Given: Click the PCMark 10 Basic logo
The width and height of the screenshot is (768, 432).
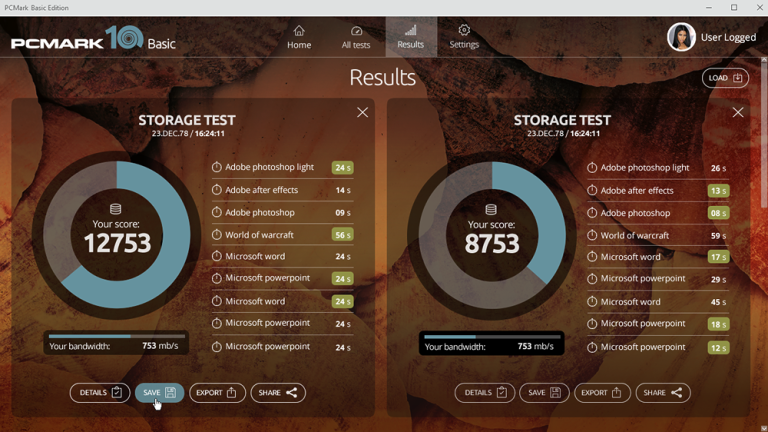Looking at the screenshot, I should pyautogui.click(x=93, y=38).
